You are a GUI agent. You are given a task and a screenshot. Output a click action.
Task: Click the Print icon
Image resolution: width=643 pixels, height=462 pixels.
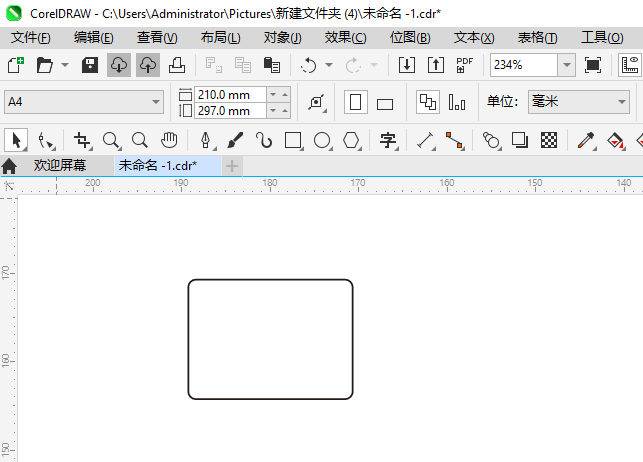pyautogui.click(x=177, y=65)
